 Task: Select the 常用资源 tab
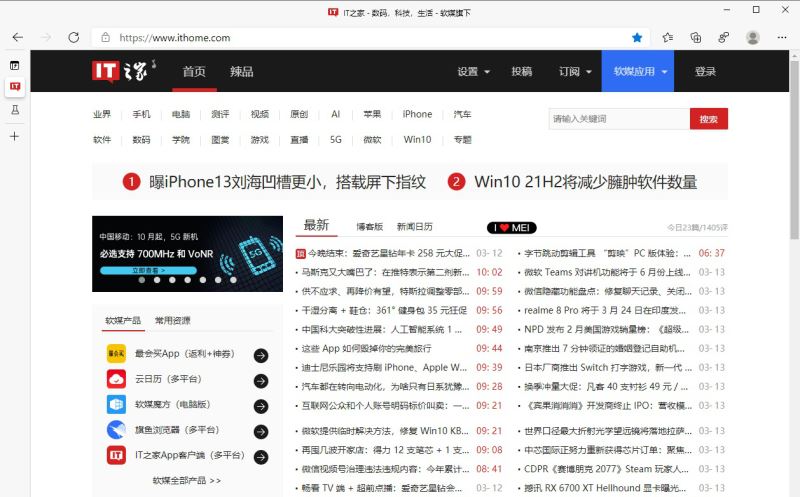click(172, 320)
